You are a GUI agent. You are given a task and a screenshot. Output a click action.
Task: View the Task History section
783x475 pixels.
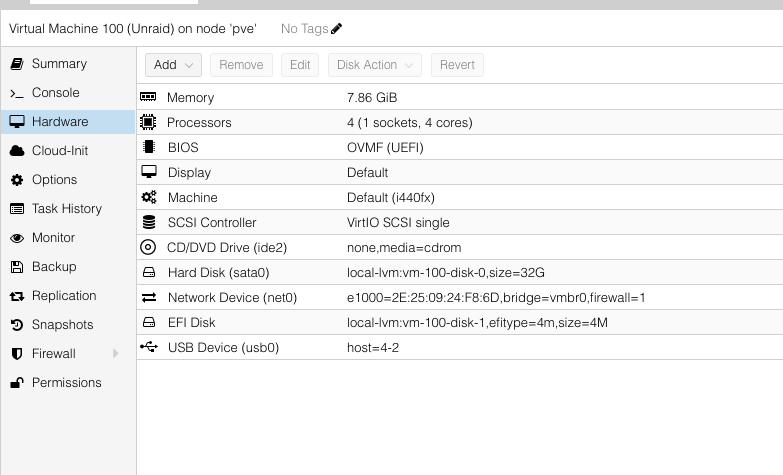(x=68, y=209)
